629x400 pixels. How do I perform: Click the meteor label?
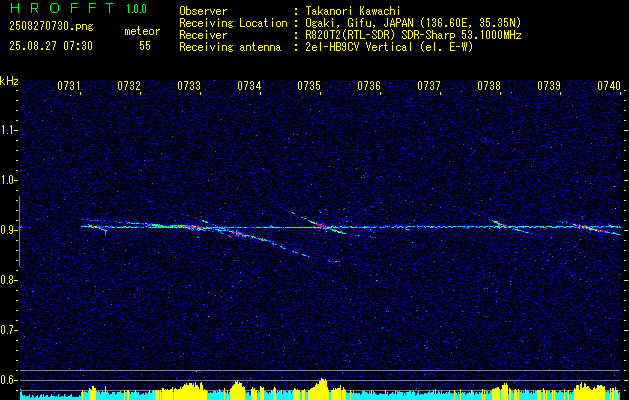tap(142, 31)
